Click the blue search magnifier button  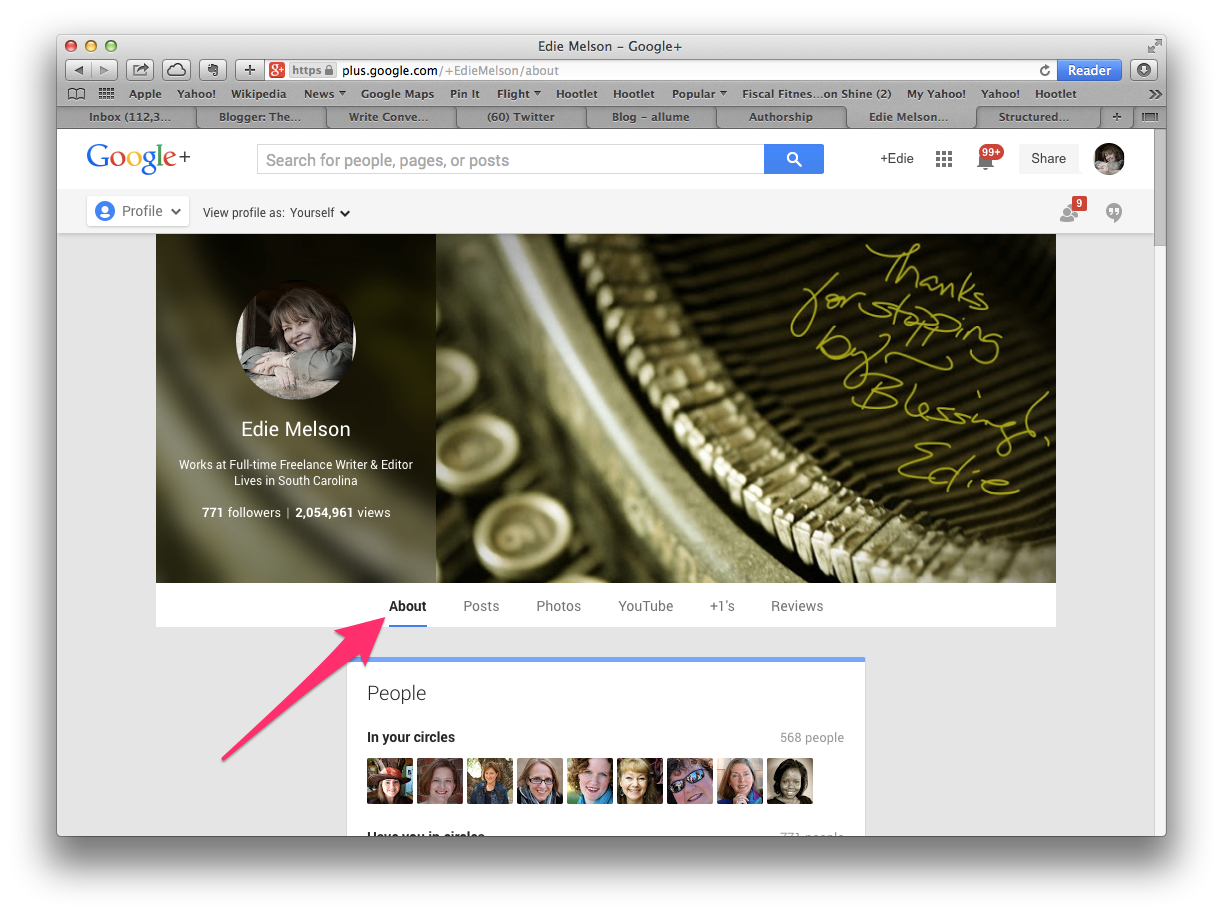[x=794, y=159]
